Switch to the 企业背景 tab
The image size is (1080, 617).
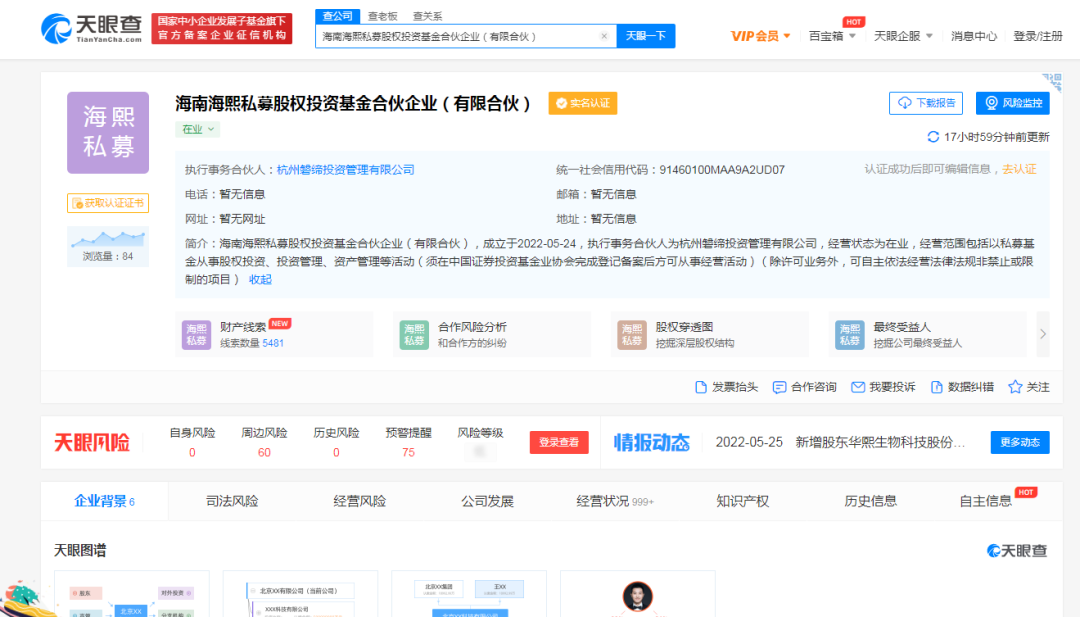(x=104, y=501)
